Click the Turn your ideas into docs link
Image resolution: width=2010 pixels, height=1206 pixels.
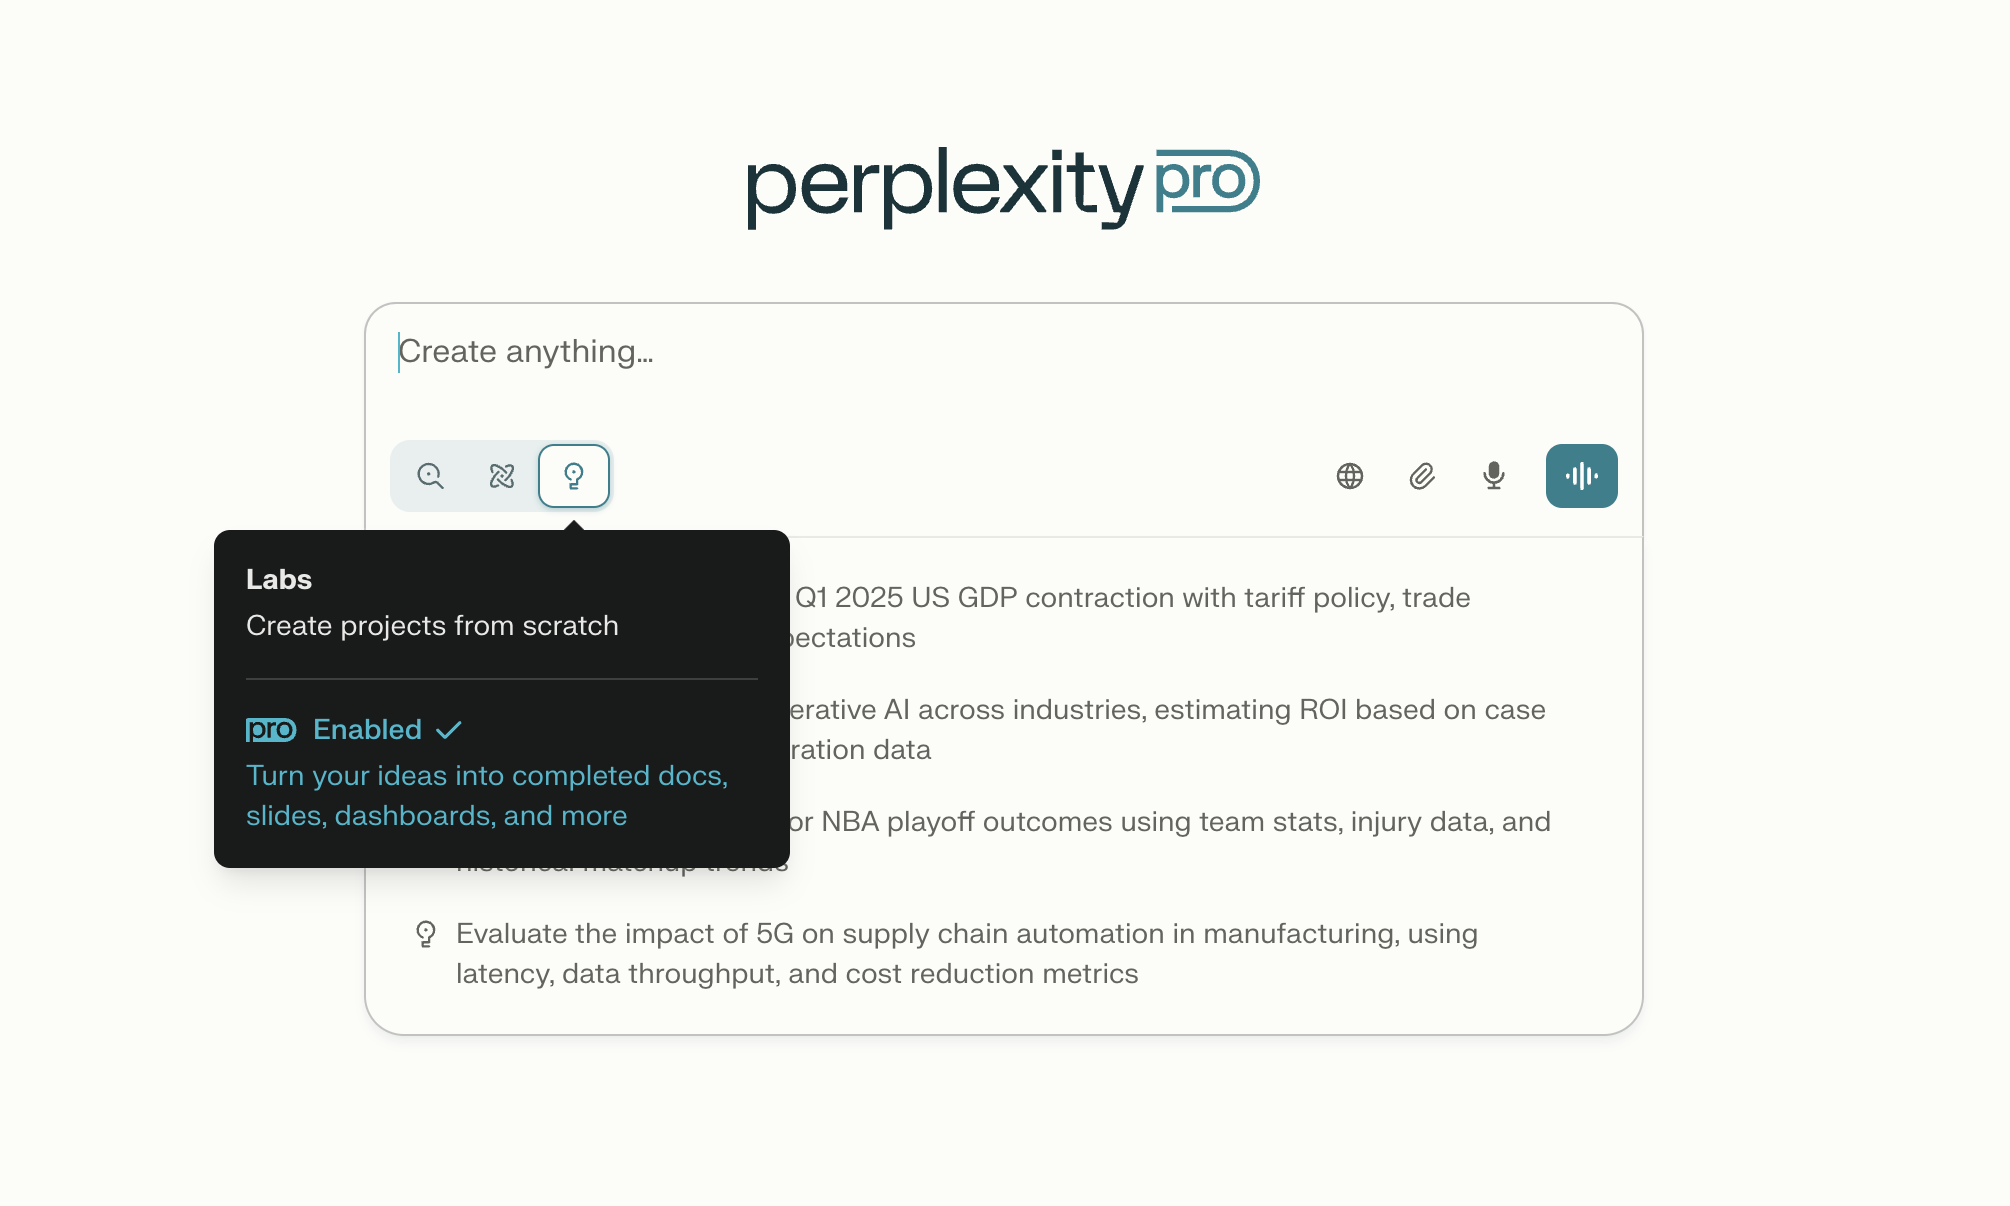(x=487, y=795)
